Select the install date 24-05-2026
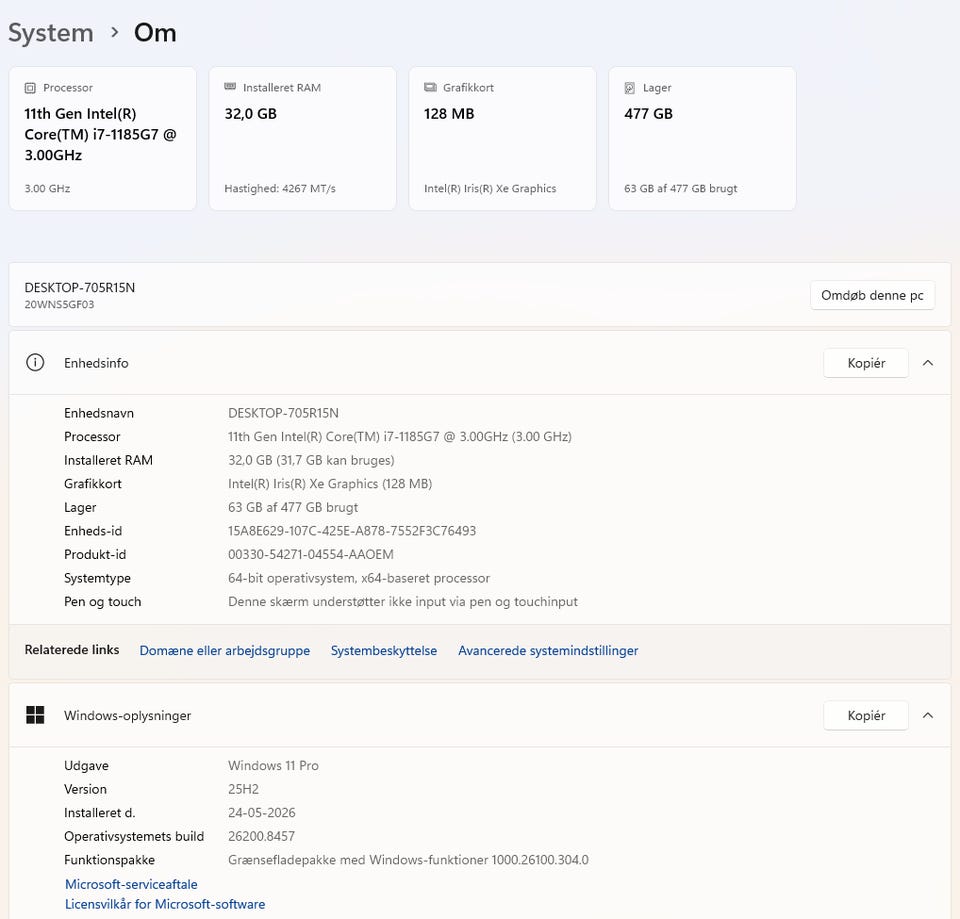 [261, 812]
